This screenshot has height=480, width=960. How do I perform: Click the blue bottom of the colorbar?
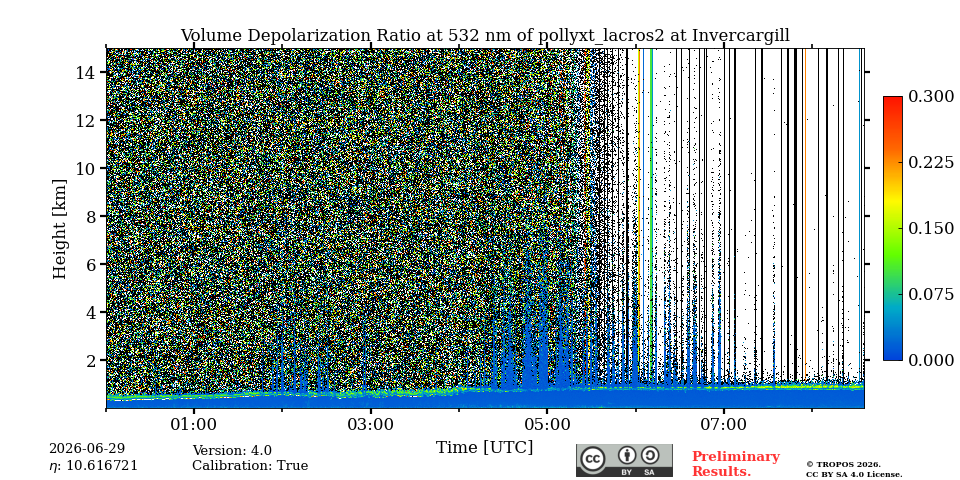893,354
